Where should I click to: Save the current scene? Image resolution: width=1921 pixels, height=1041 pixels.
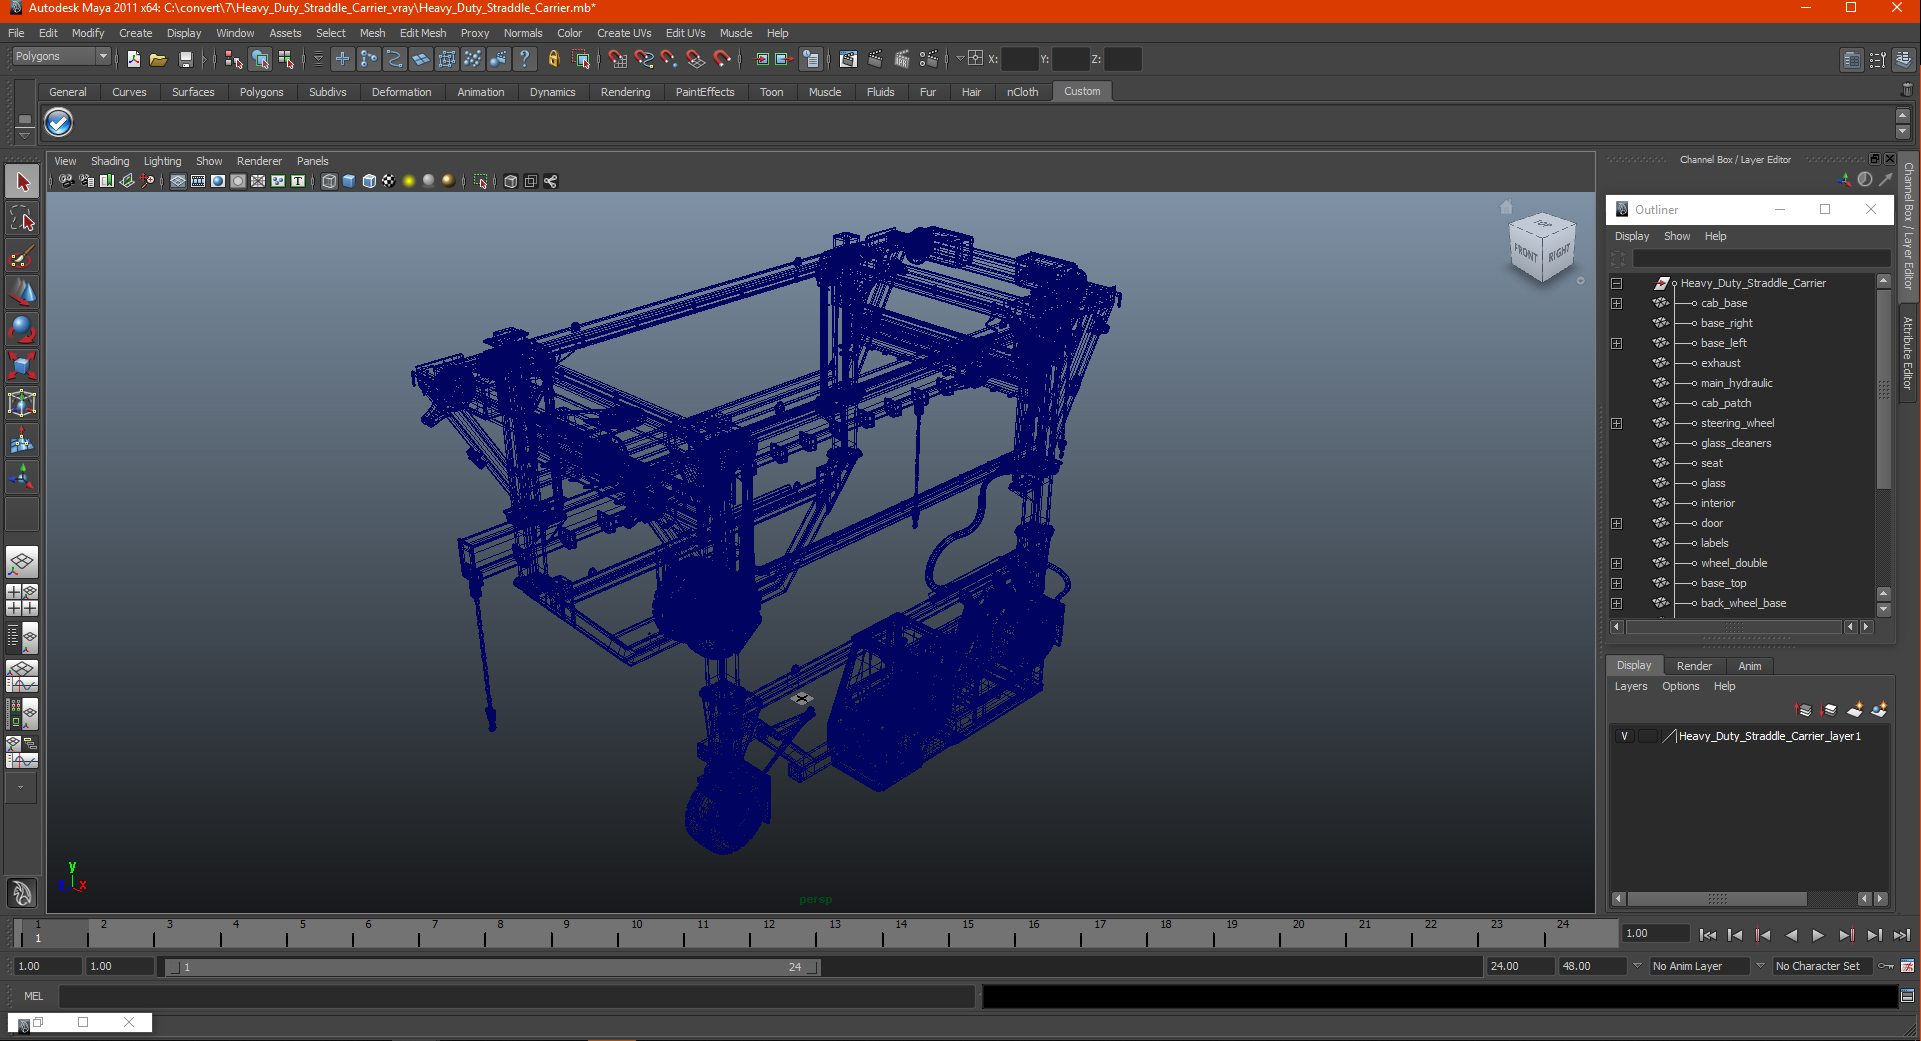185,59
